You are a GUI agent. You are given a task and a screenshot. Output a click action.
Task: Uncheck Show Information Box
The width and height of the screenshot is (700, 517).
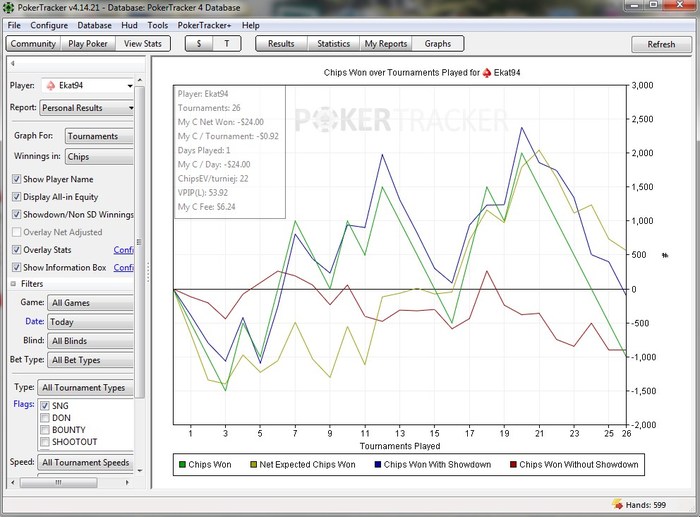click(x=17, y=267)
